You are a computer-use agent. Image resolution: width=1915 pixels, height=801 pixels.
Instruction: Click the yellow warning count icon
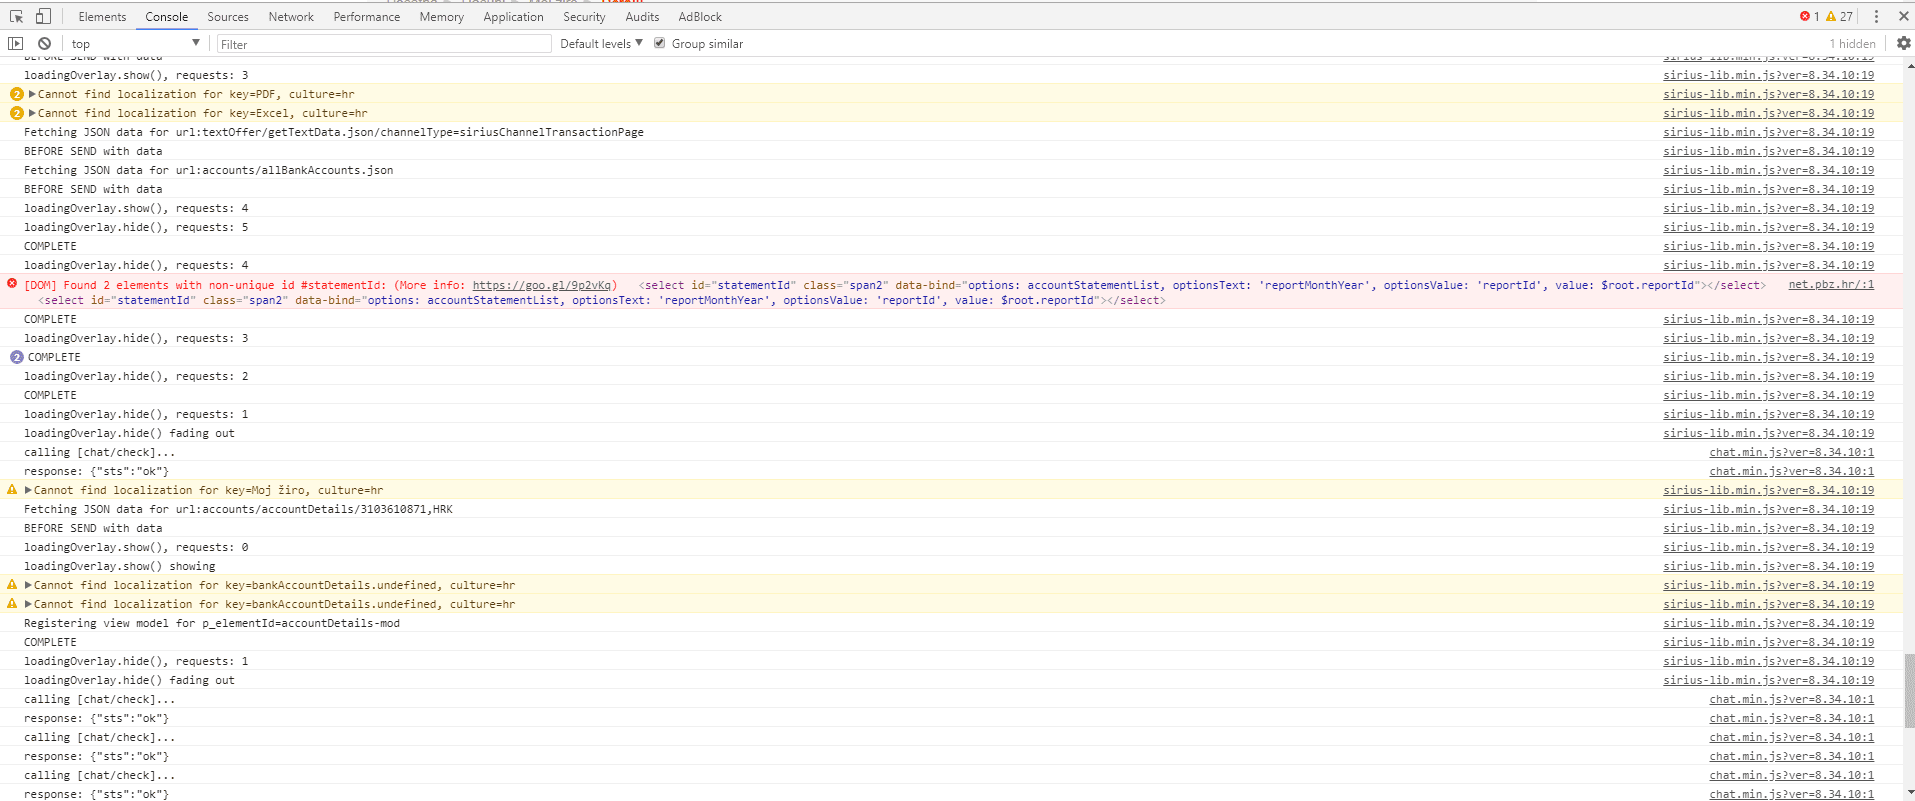coord(1831,16)
